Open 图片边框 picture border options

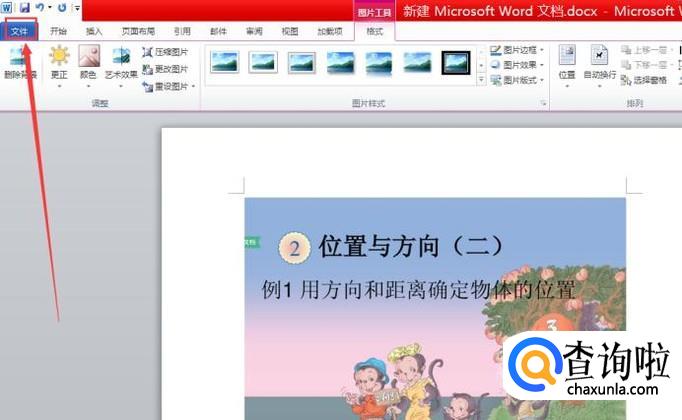[x=517, y=50]
